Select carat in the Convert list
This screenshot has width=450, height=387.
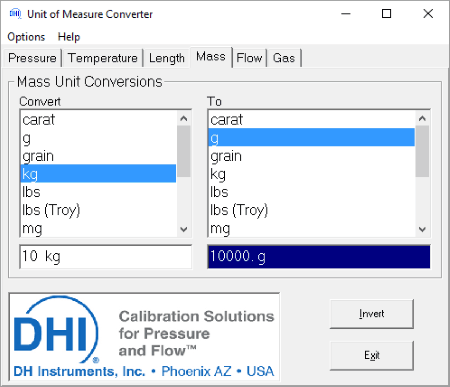click(98, 120)
